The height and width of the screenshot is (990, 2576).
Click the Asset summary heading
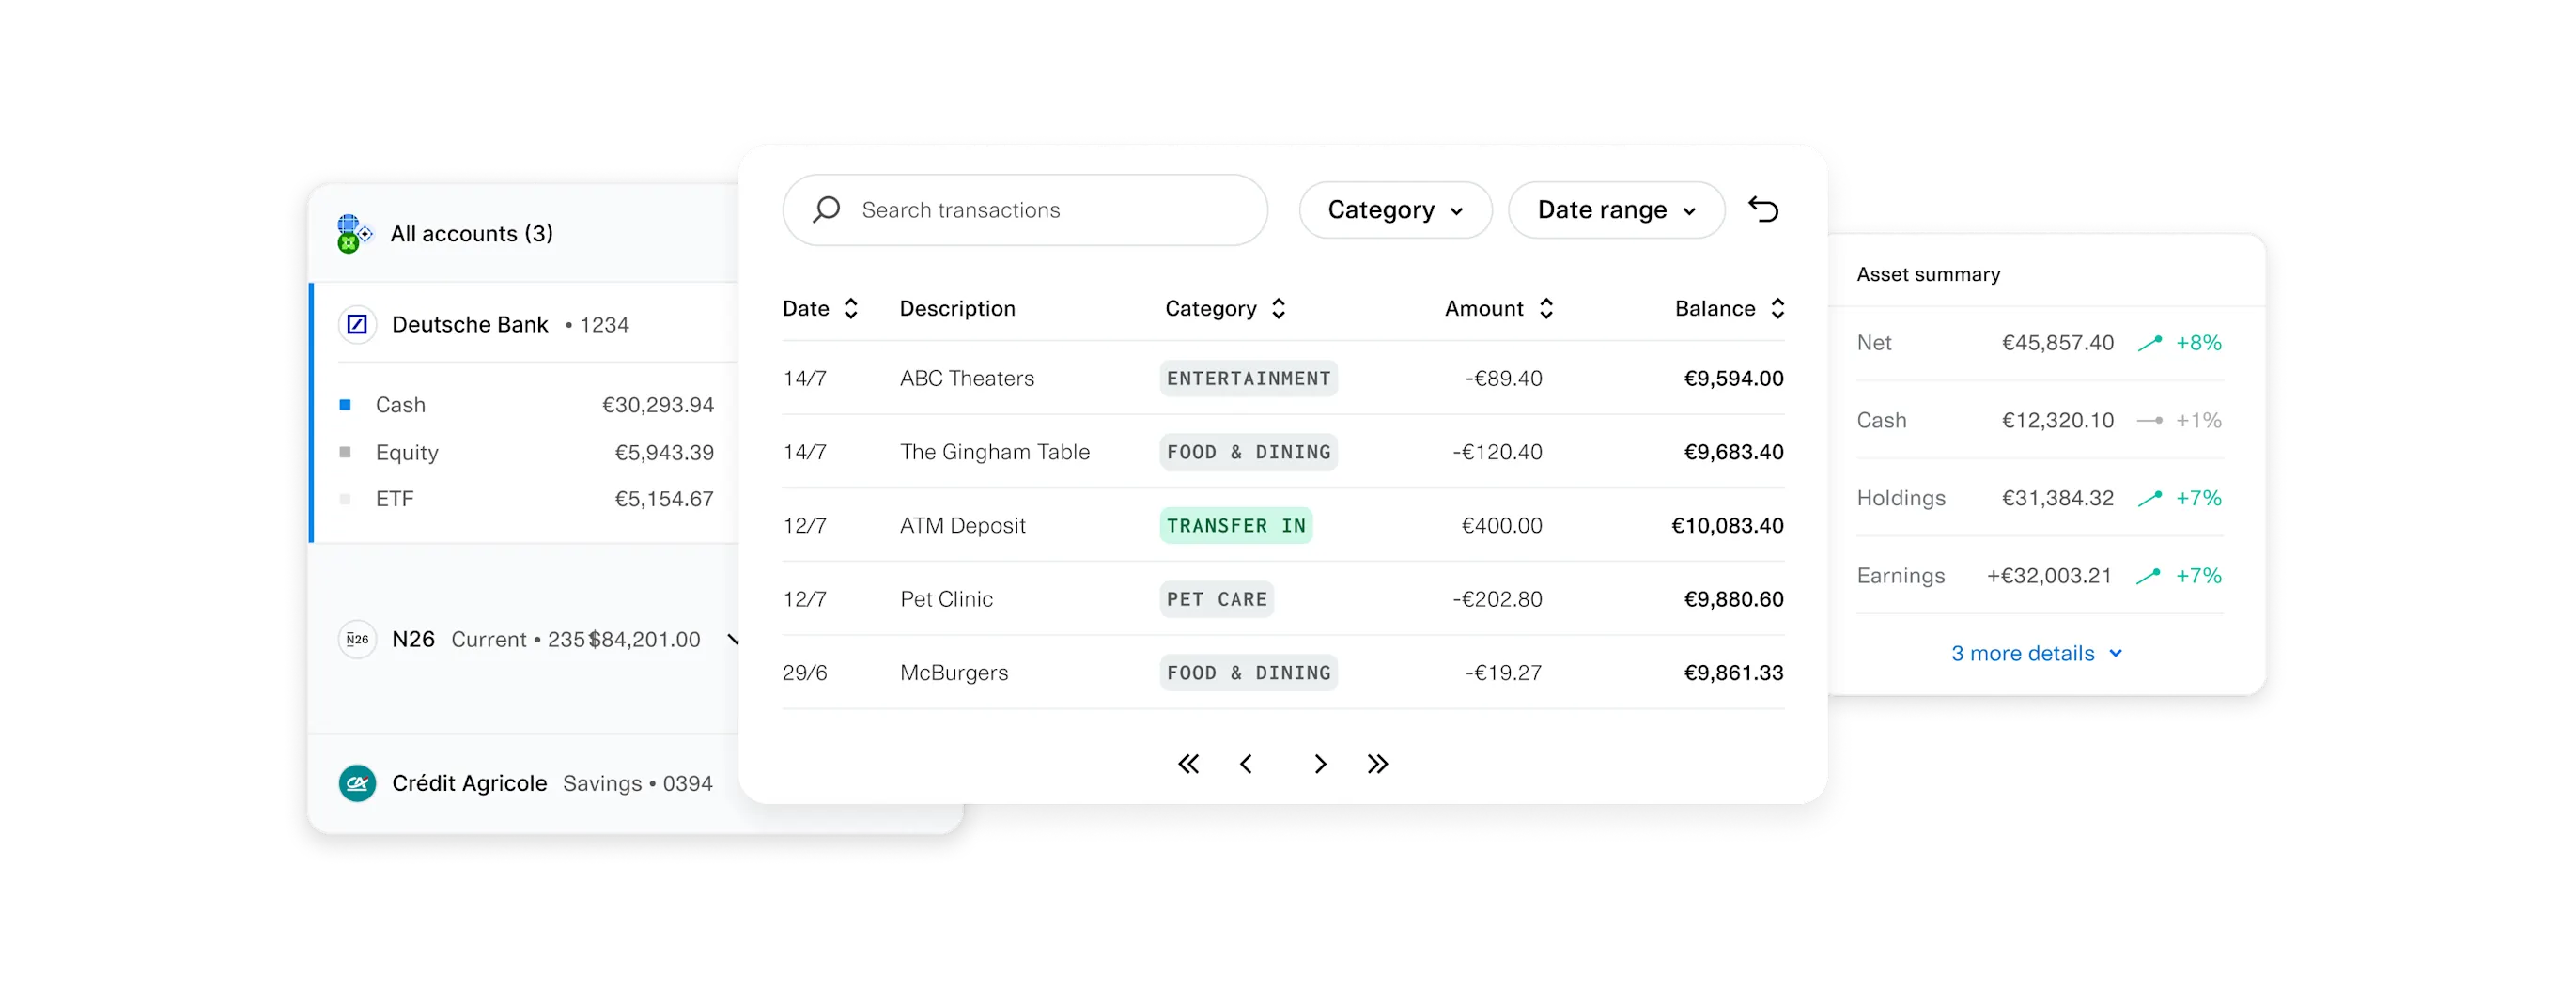(x=1928, y=274)
